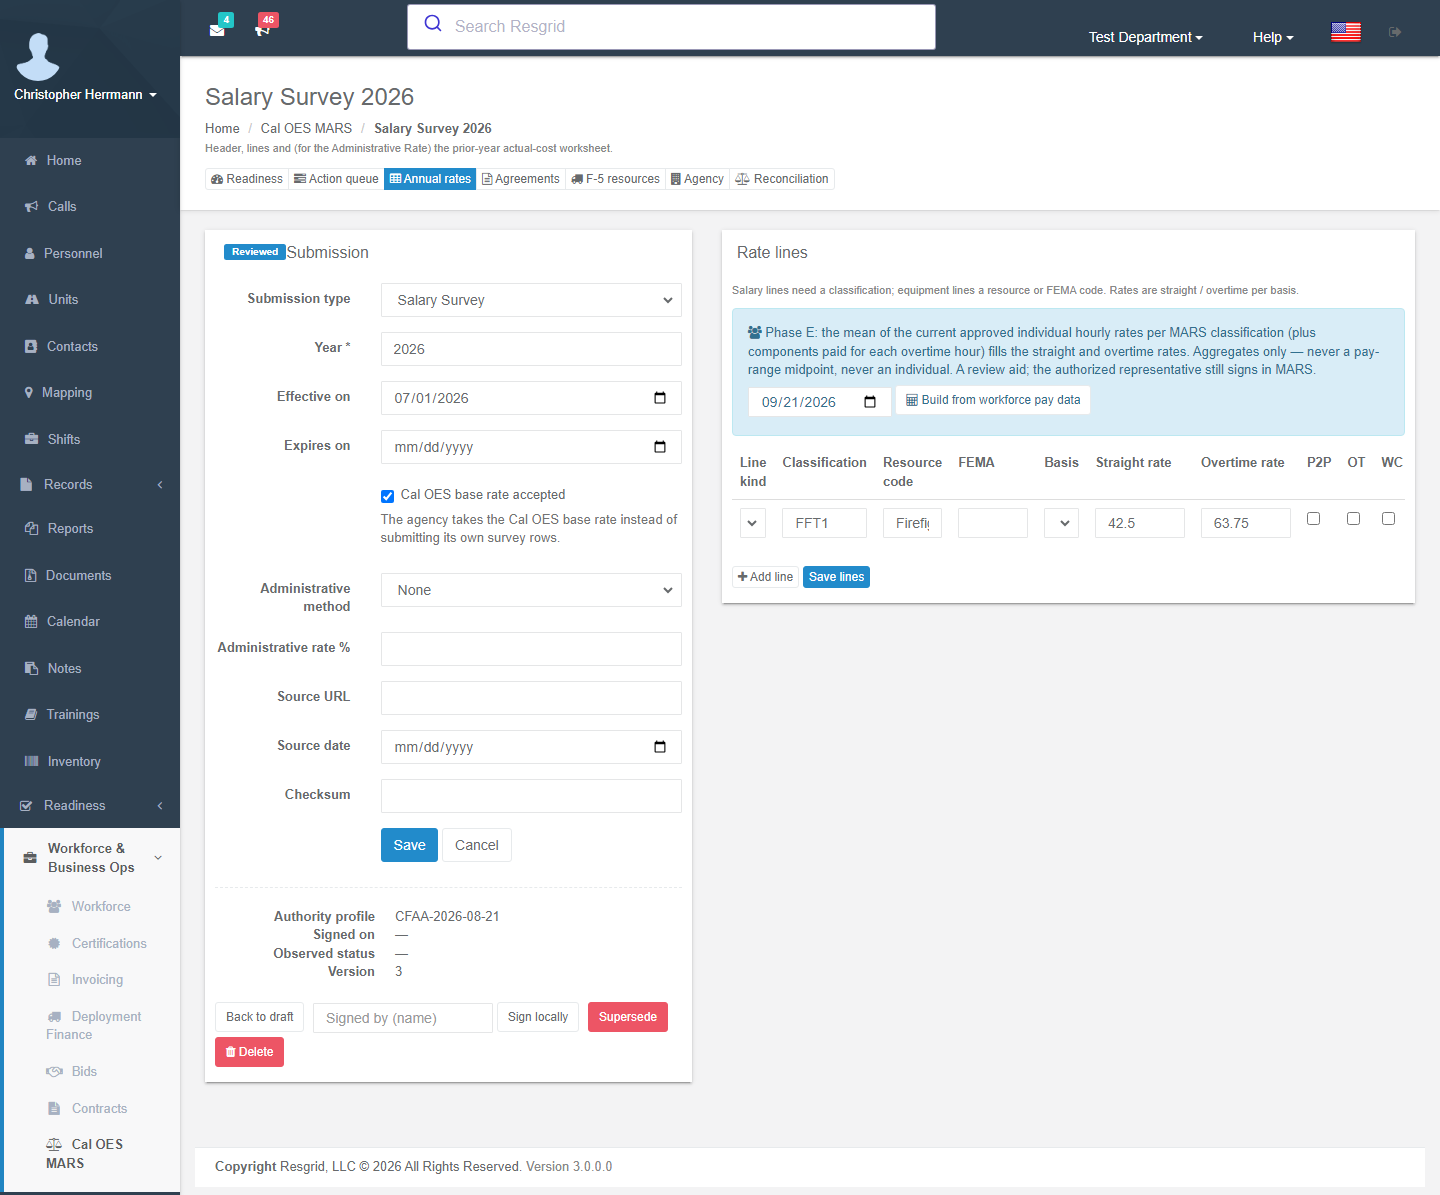Click the US flag language icon

[x=1346, y=32]
